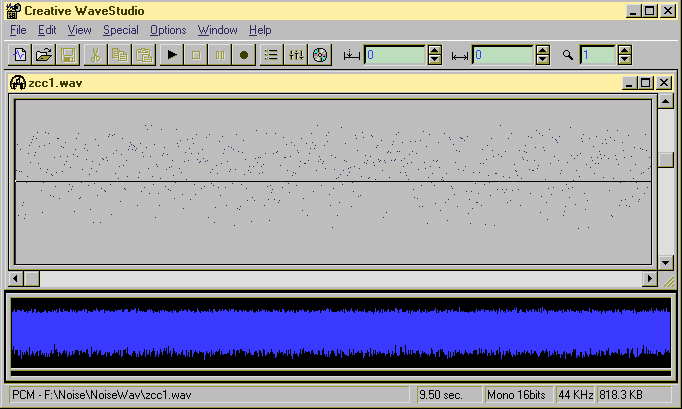Viewport: 682px width, 409px height.
Task: Open the Help menu
Action: (260, 30)
